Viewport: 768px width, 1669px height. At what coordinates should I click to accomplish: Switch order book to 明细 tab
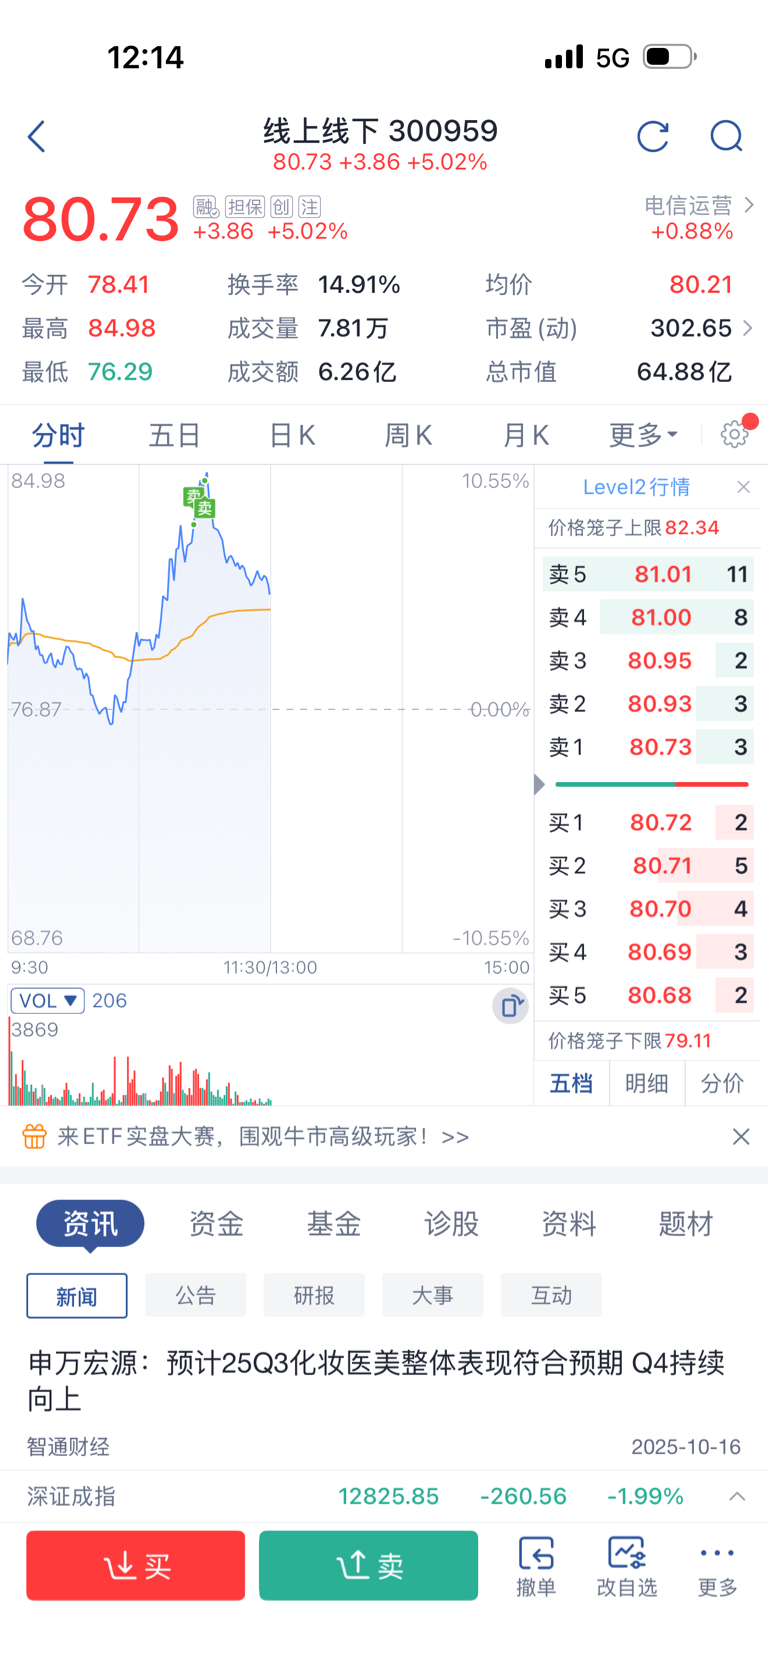[646, 1083]
